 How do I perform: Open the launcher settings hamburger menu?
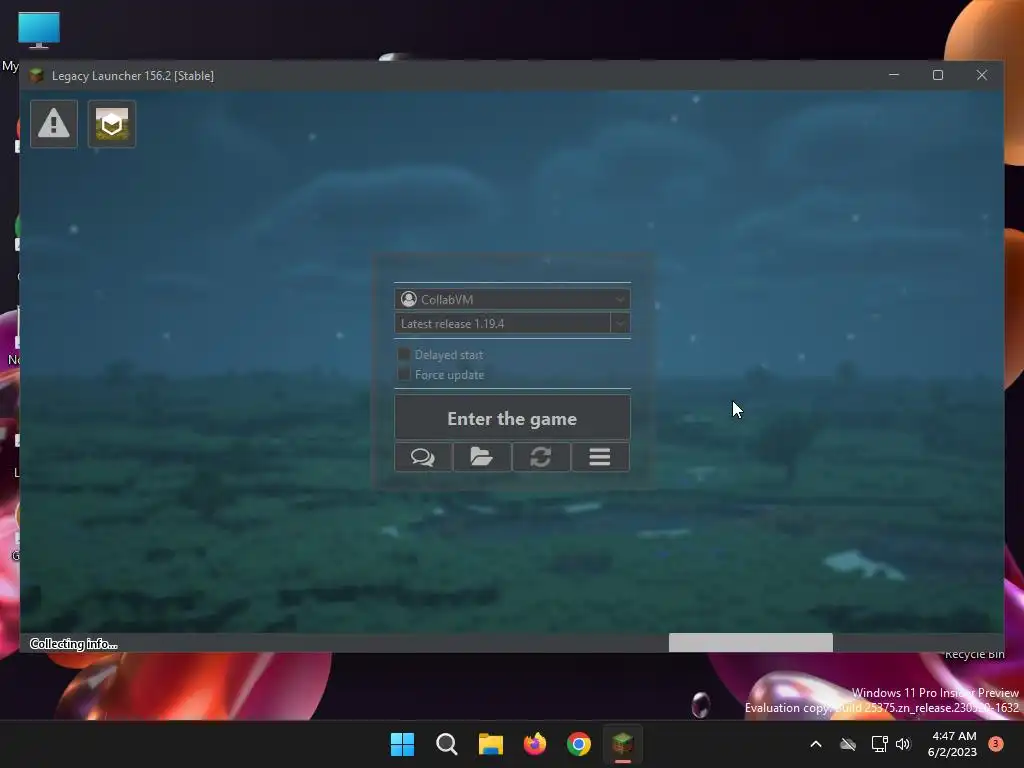pyautogui.click(x=600, y=457)
